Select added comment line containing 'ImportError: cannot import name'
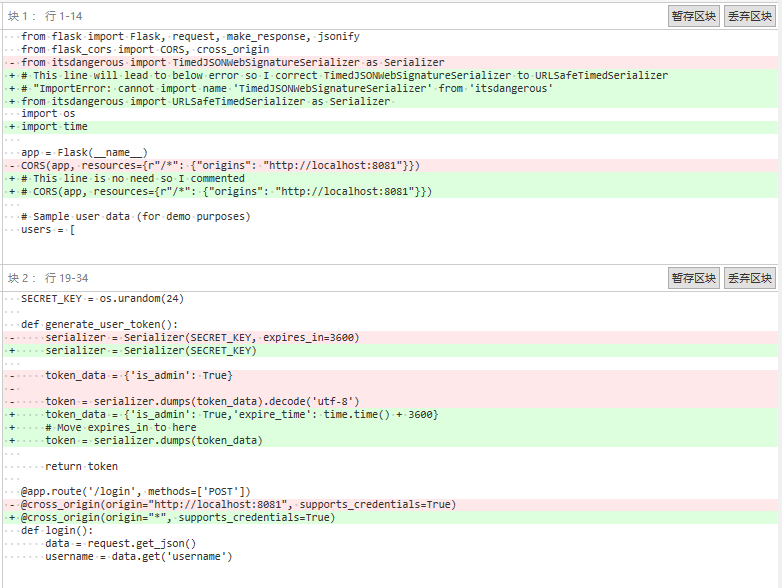 pyautogui.click(x=391, y=88)
